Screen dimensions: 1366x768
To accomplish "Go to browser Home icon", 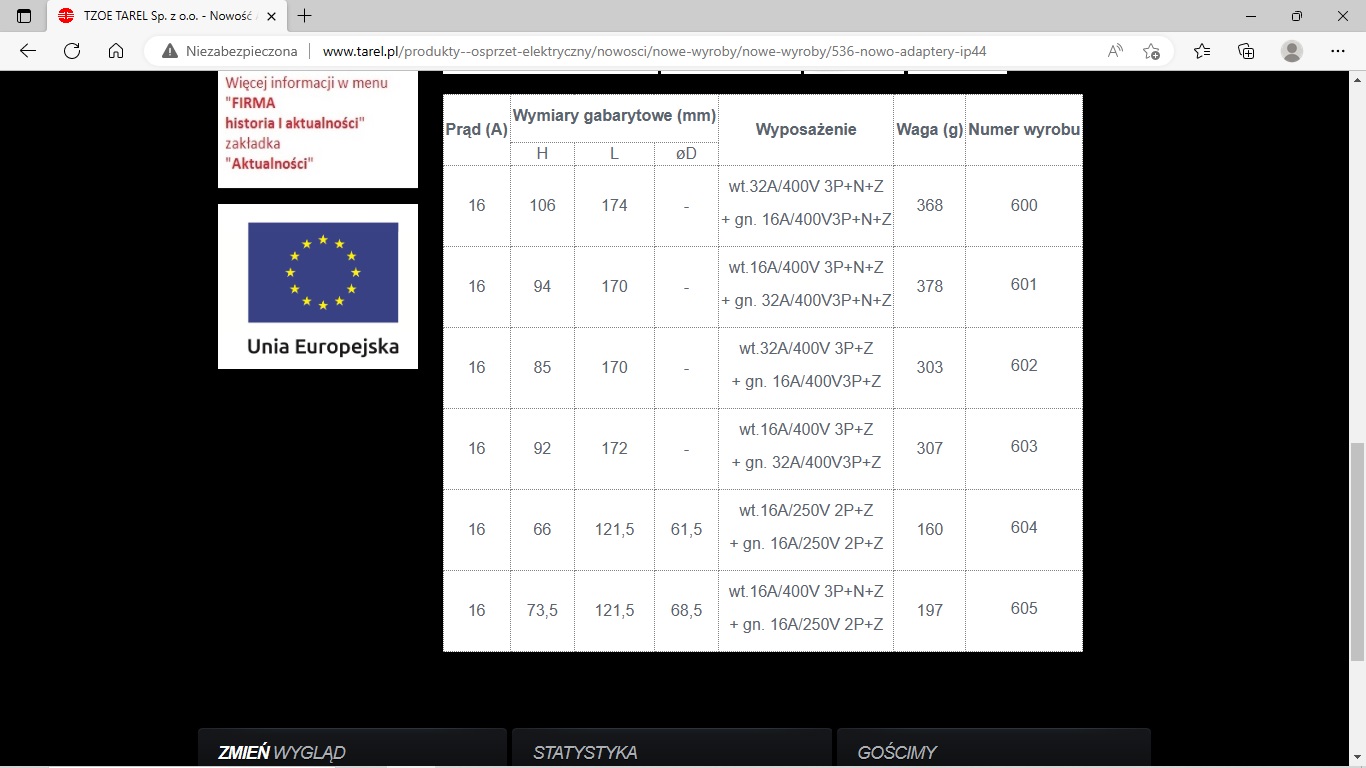I will [x=116, y=51].
